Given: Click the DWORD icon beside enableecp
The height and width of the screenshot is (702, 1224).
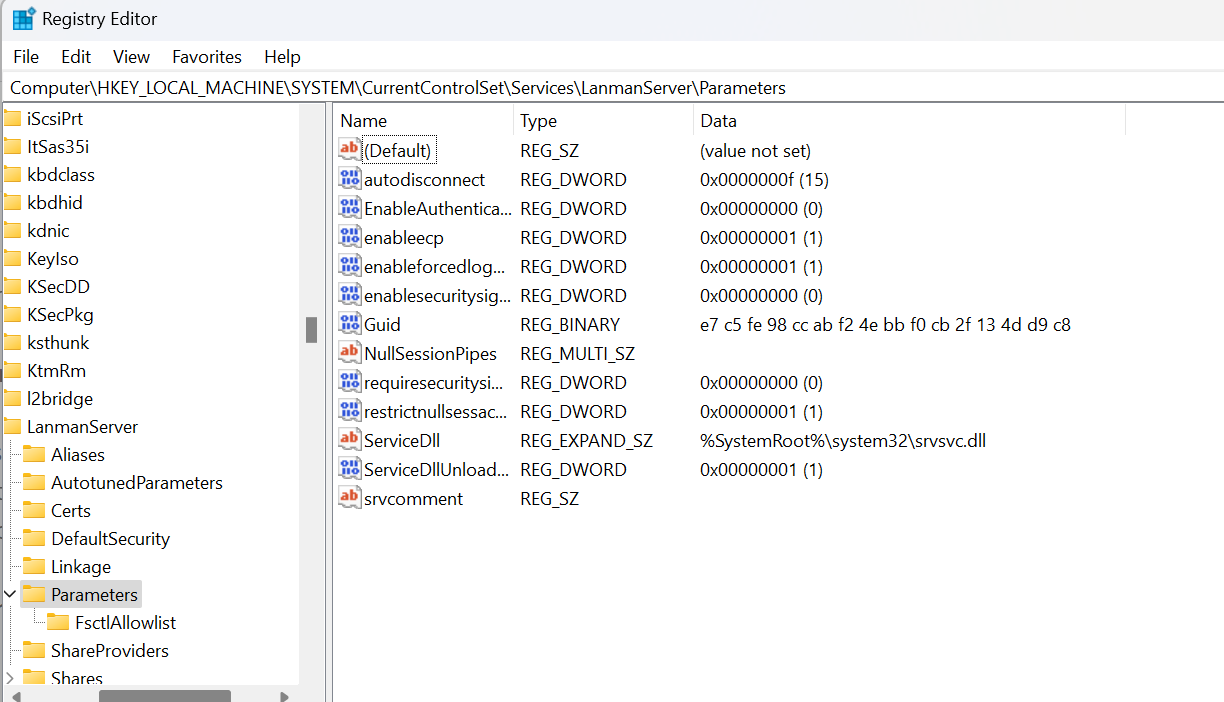Looking at the screenshot, I should point(349,237).
